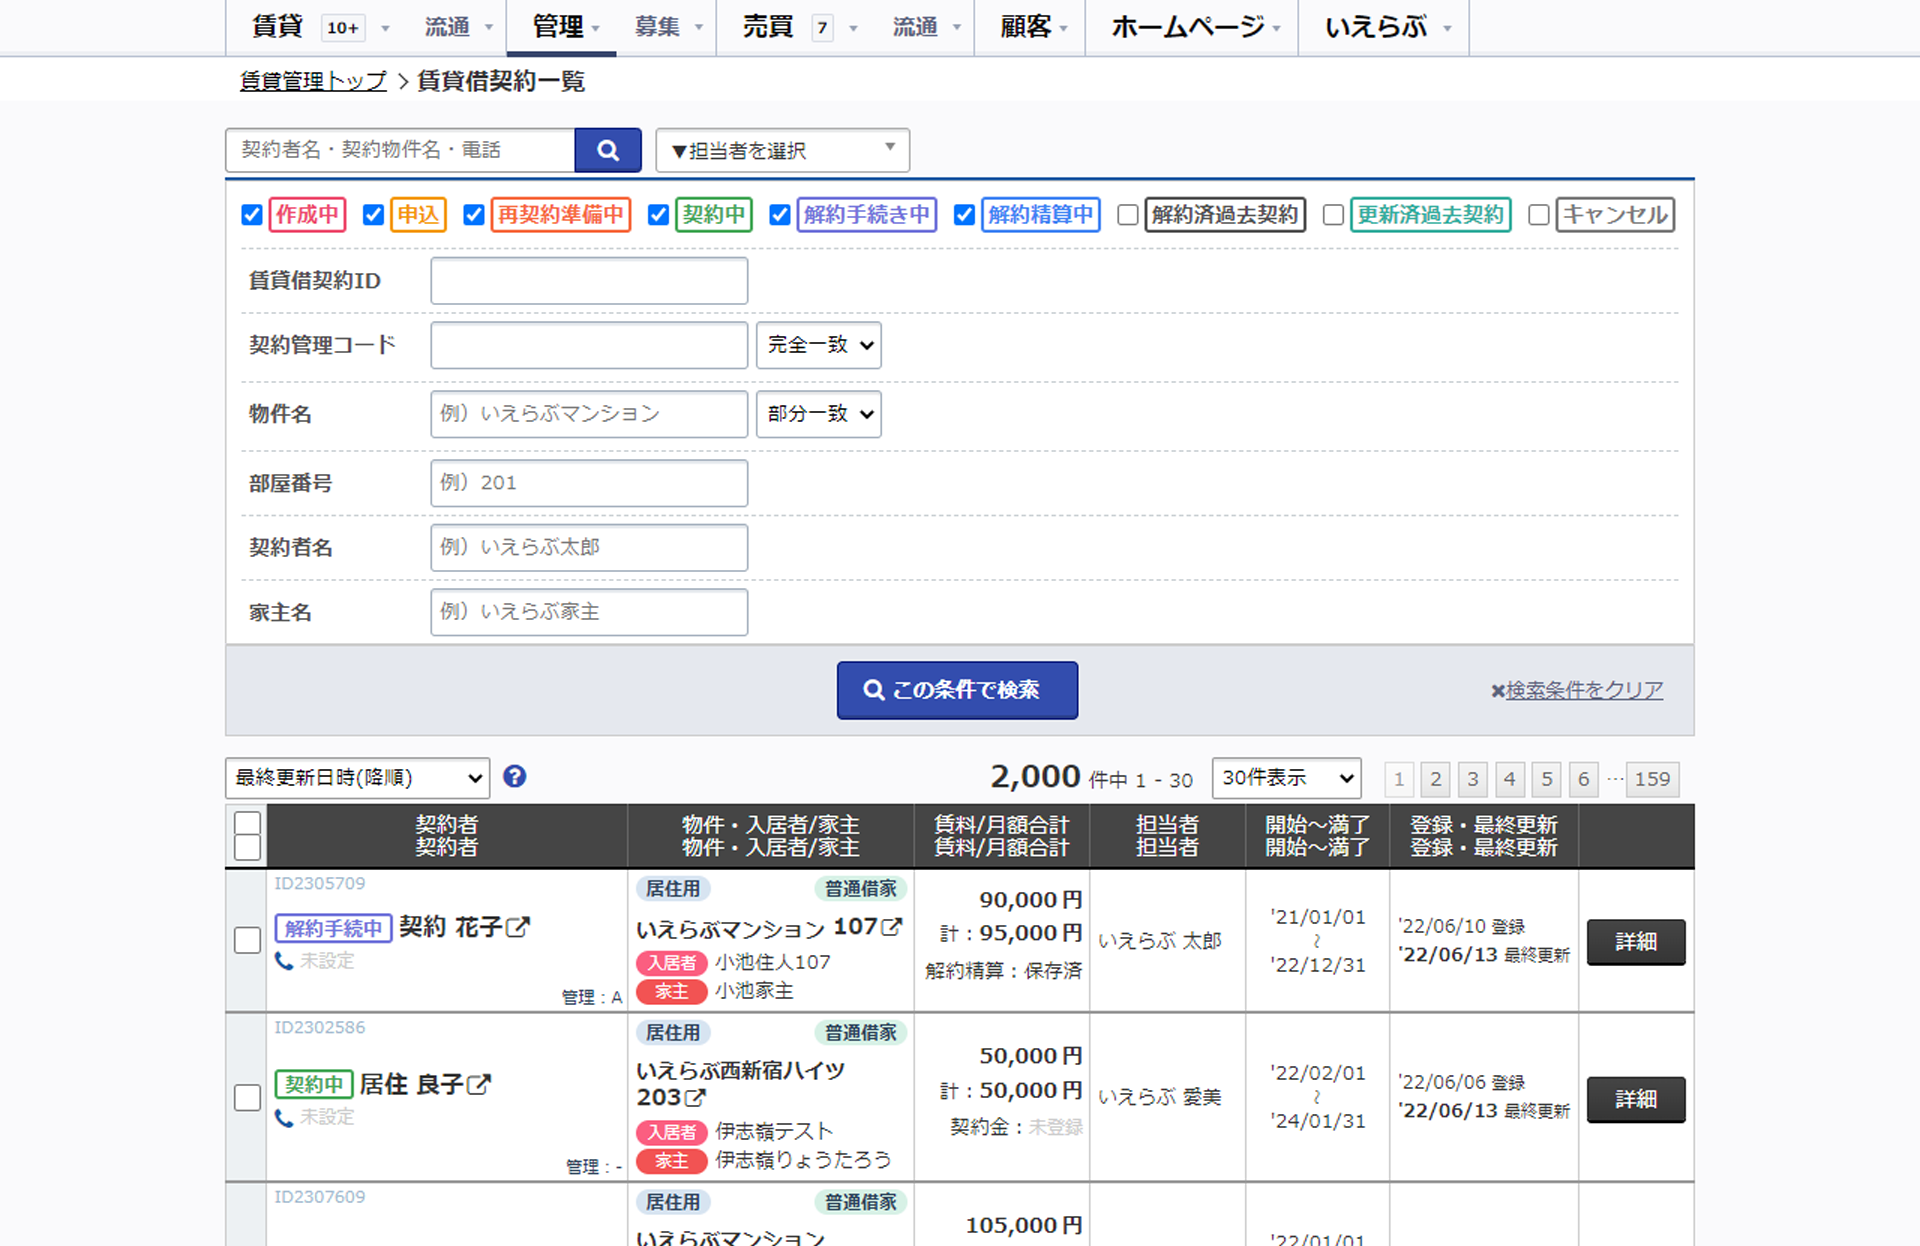
Task: Open the 完全一致 match type dropdown
Action: pyautogui.click(x=818, y=345)
